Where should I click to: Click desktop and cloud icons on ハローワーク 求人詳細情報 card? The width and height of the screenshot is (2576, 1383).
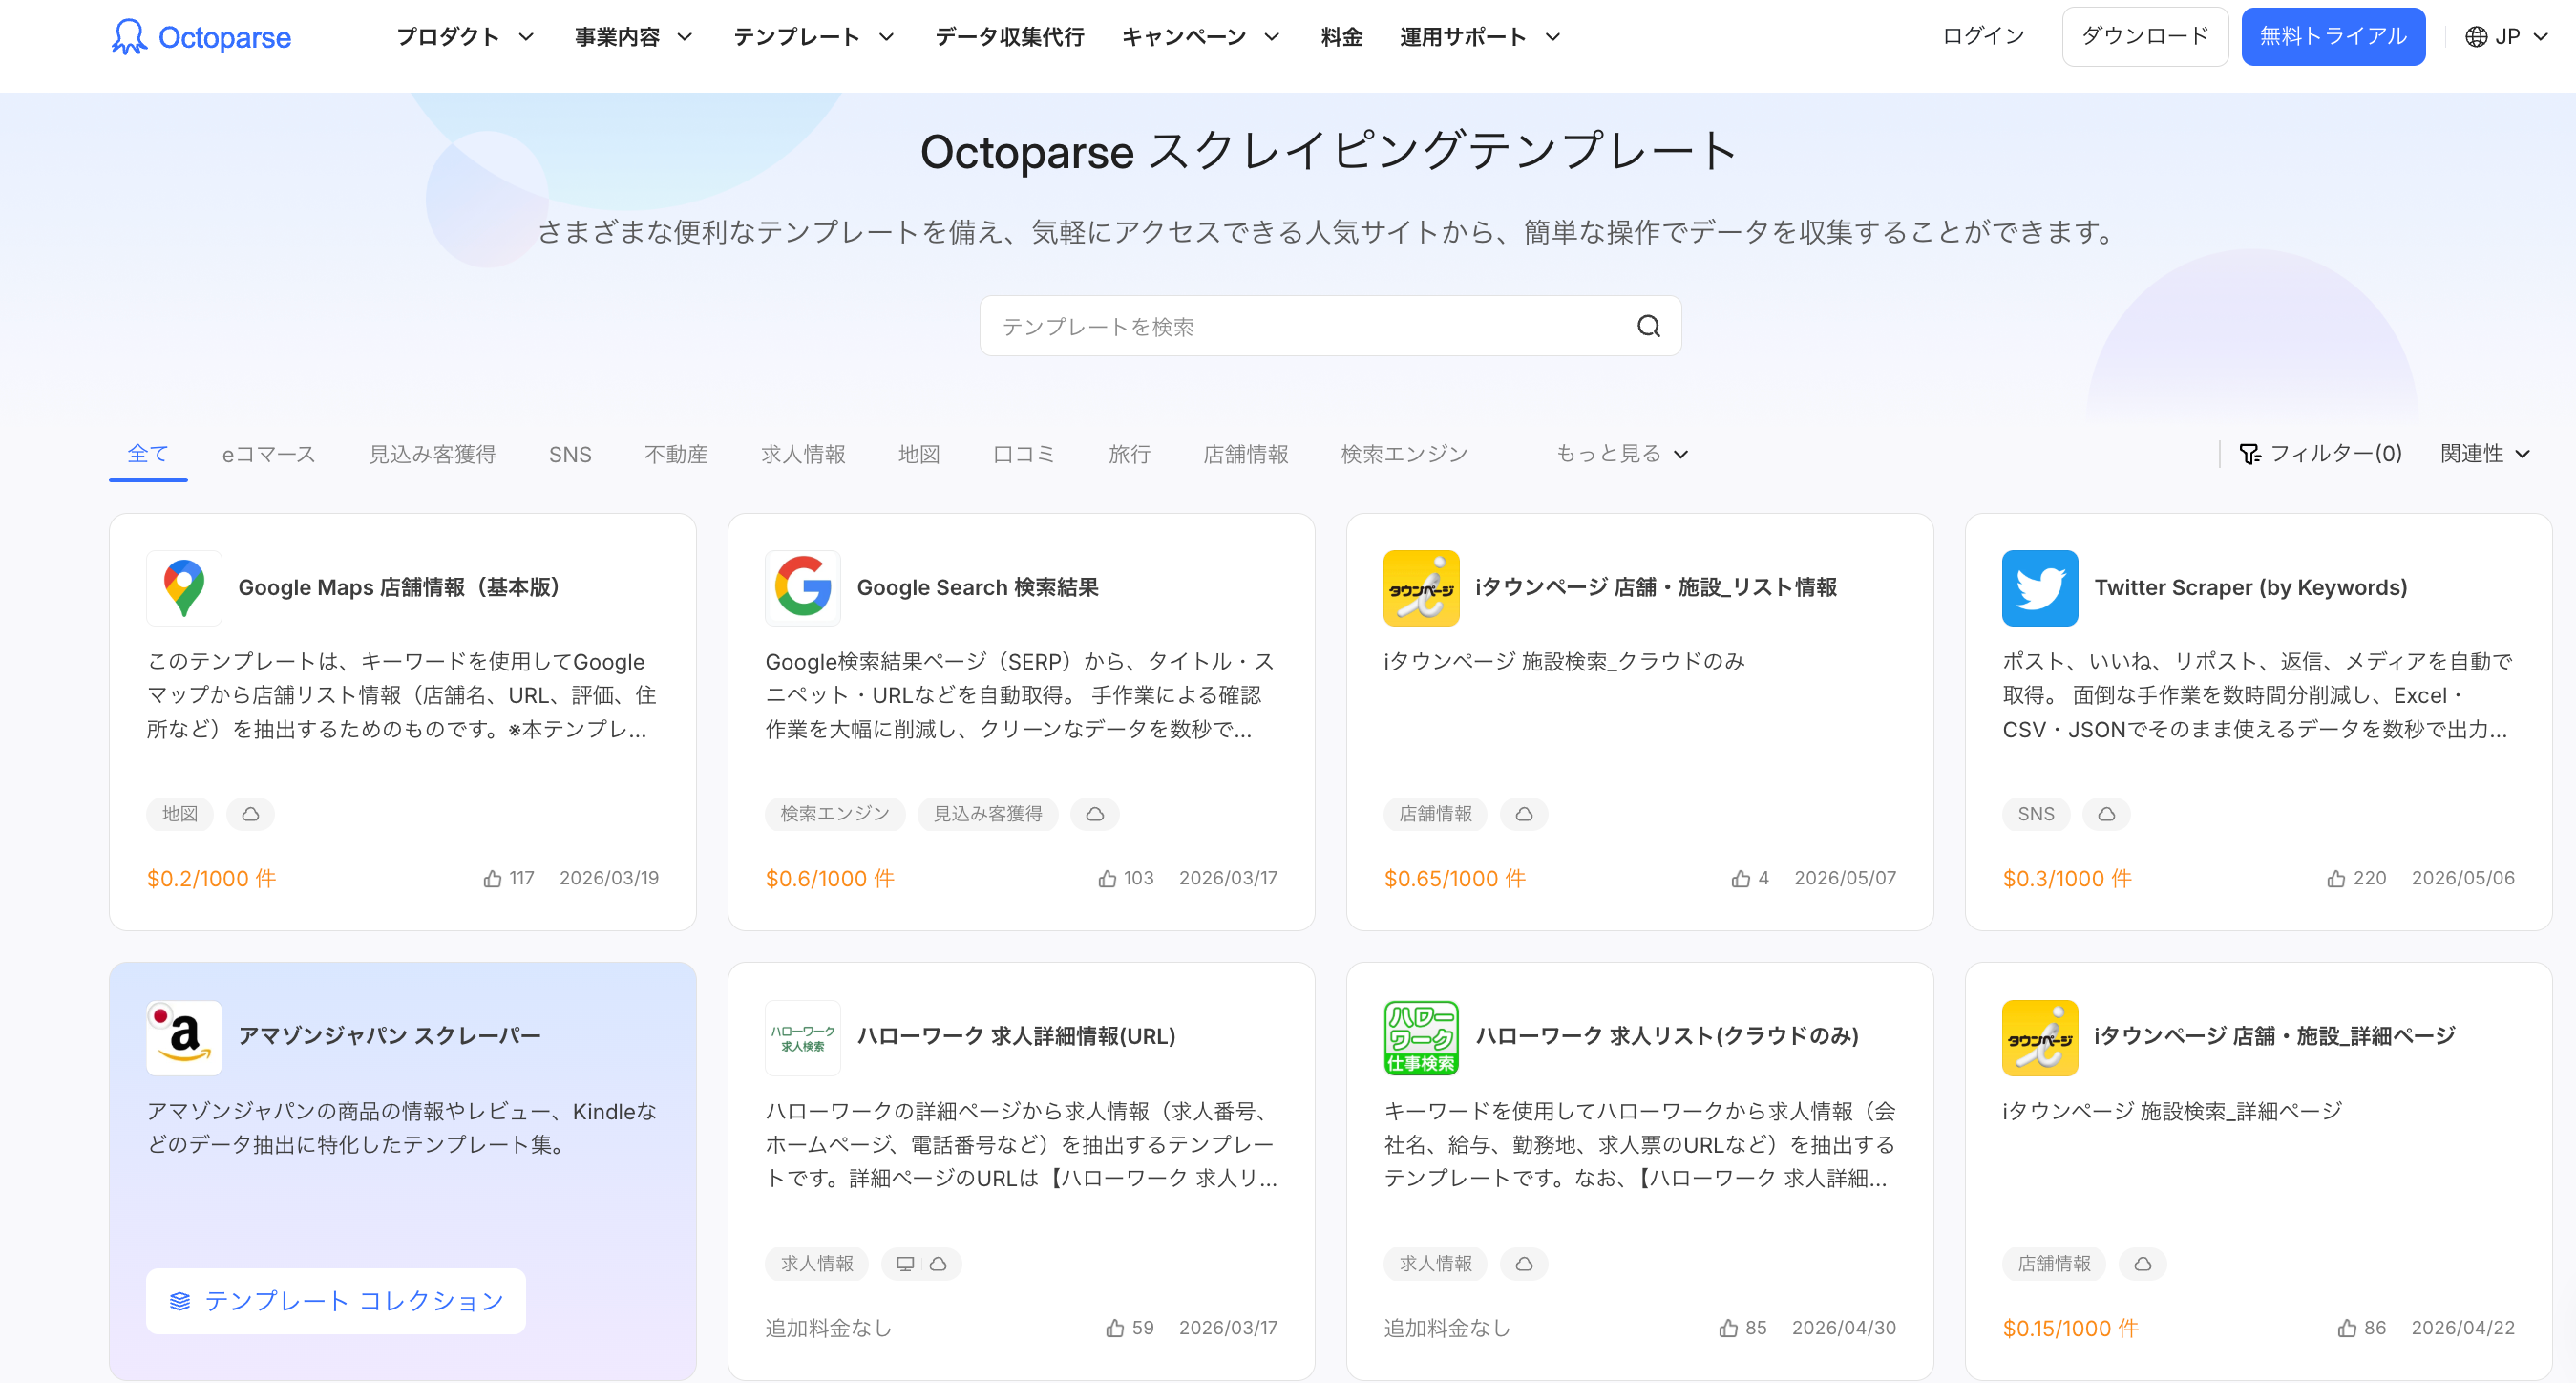click(x=921, y=1264)
